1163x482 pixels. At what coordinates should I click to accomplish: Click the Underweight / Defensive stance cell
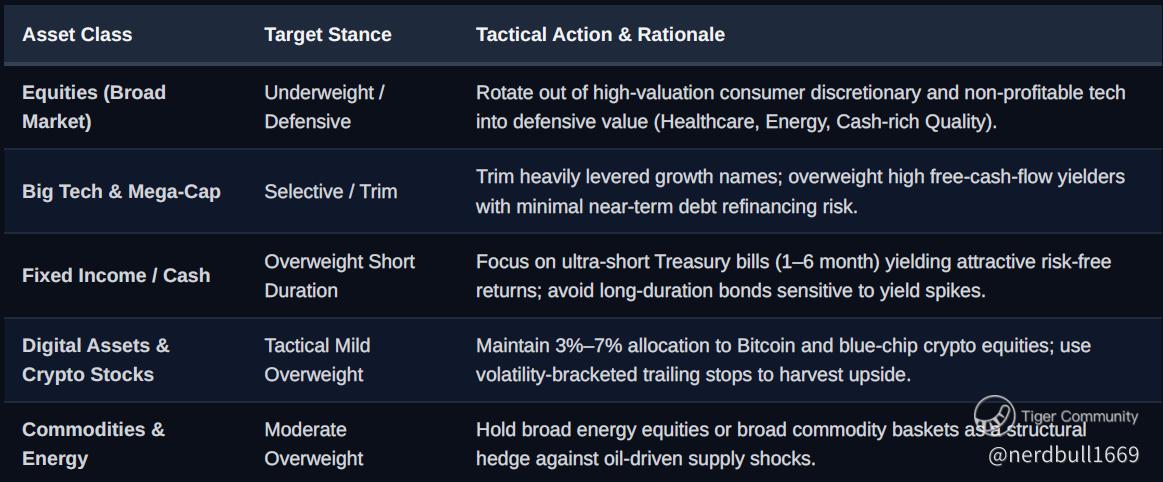click(324, 107)
